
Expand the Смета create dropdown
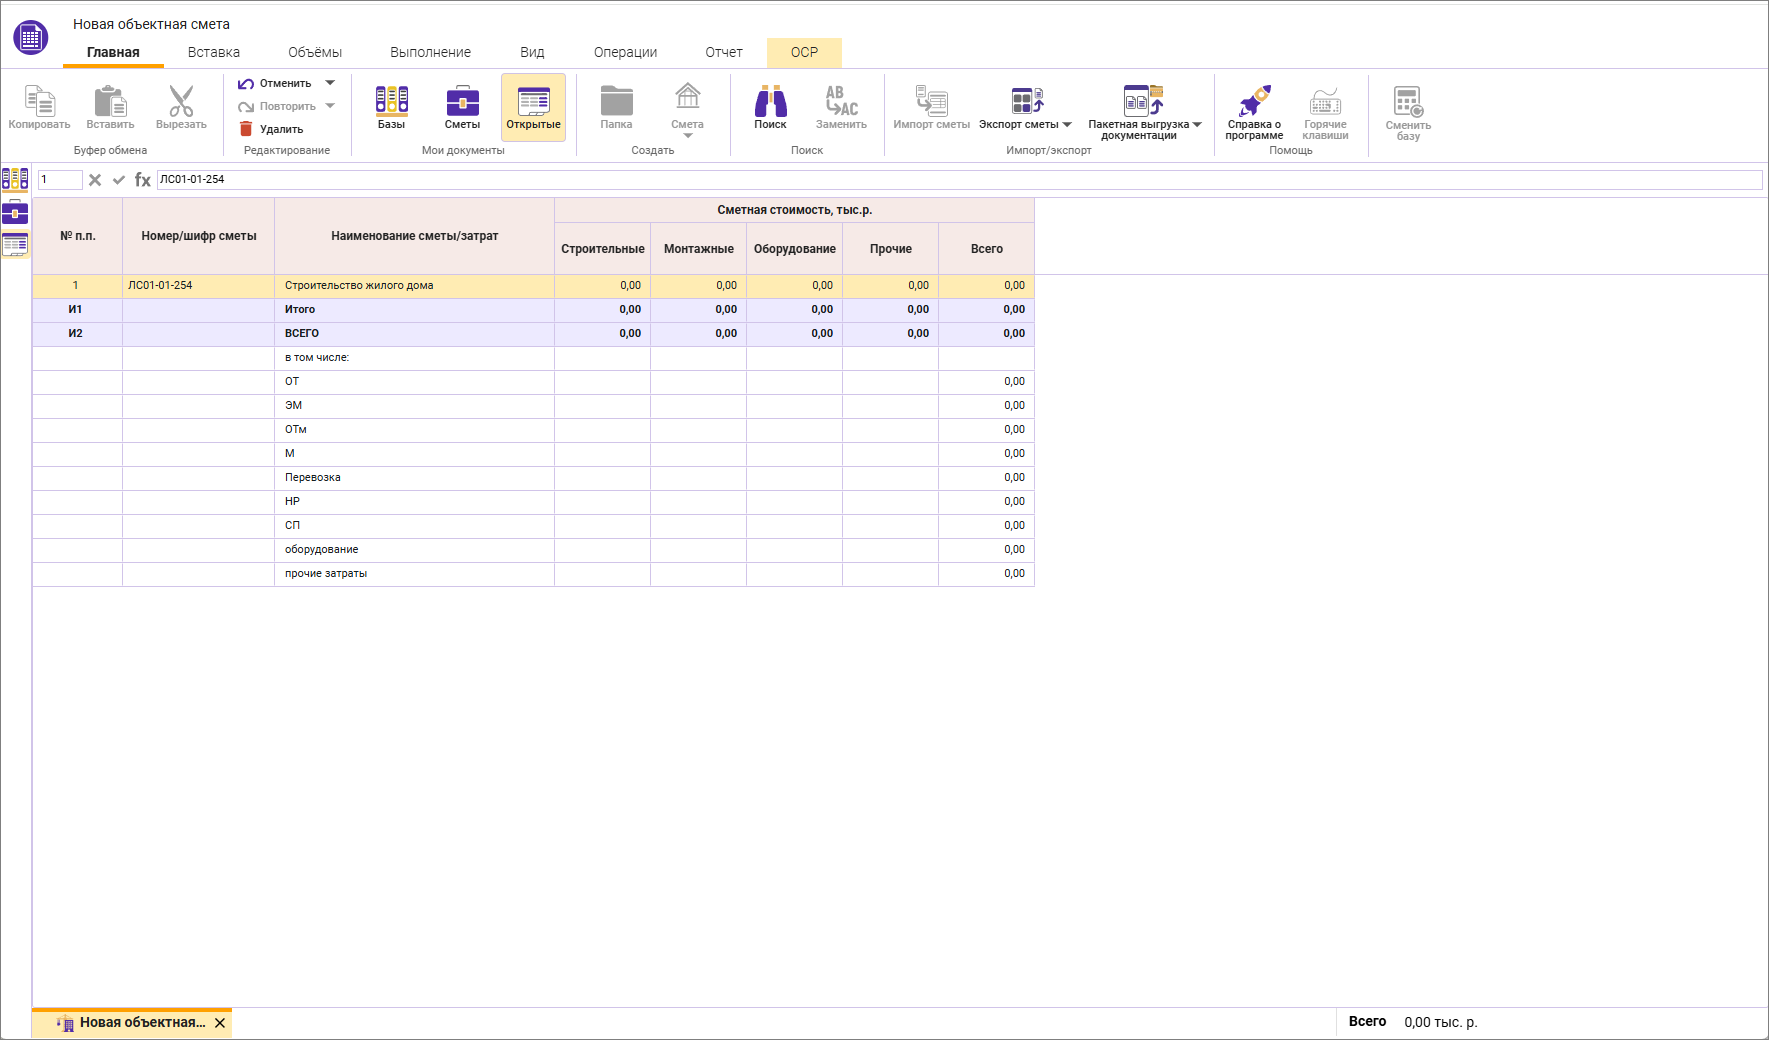(x=687, y=135)
